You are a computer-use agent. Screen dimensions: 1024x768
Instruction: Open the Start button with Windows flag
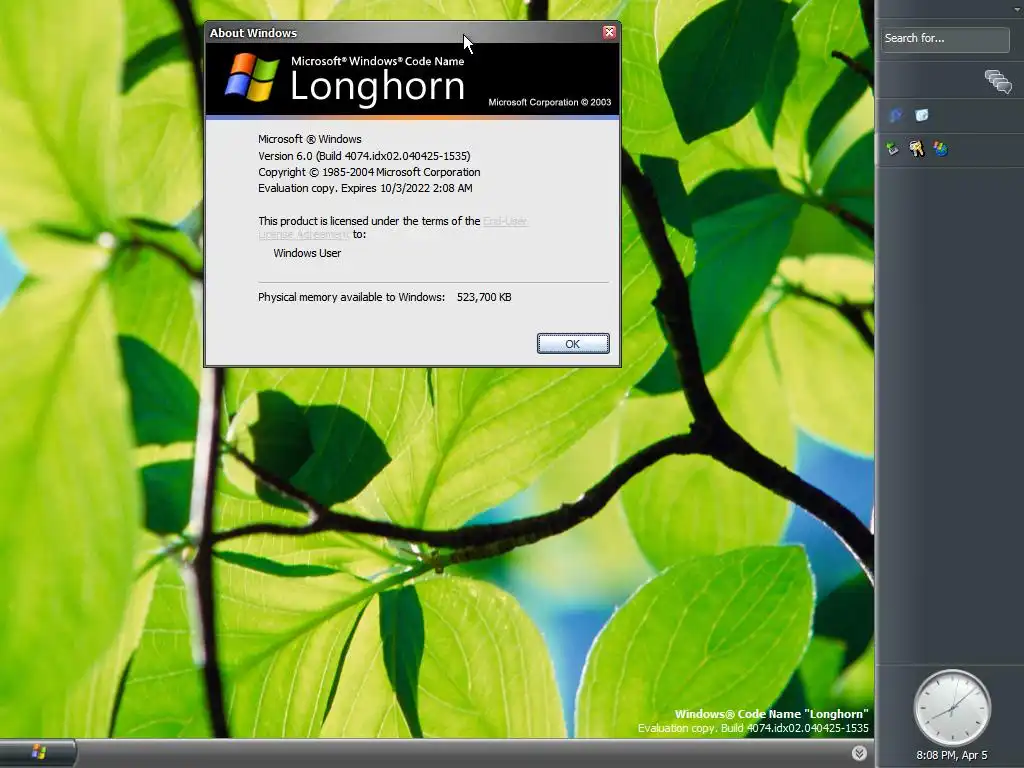(38, 752)
